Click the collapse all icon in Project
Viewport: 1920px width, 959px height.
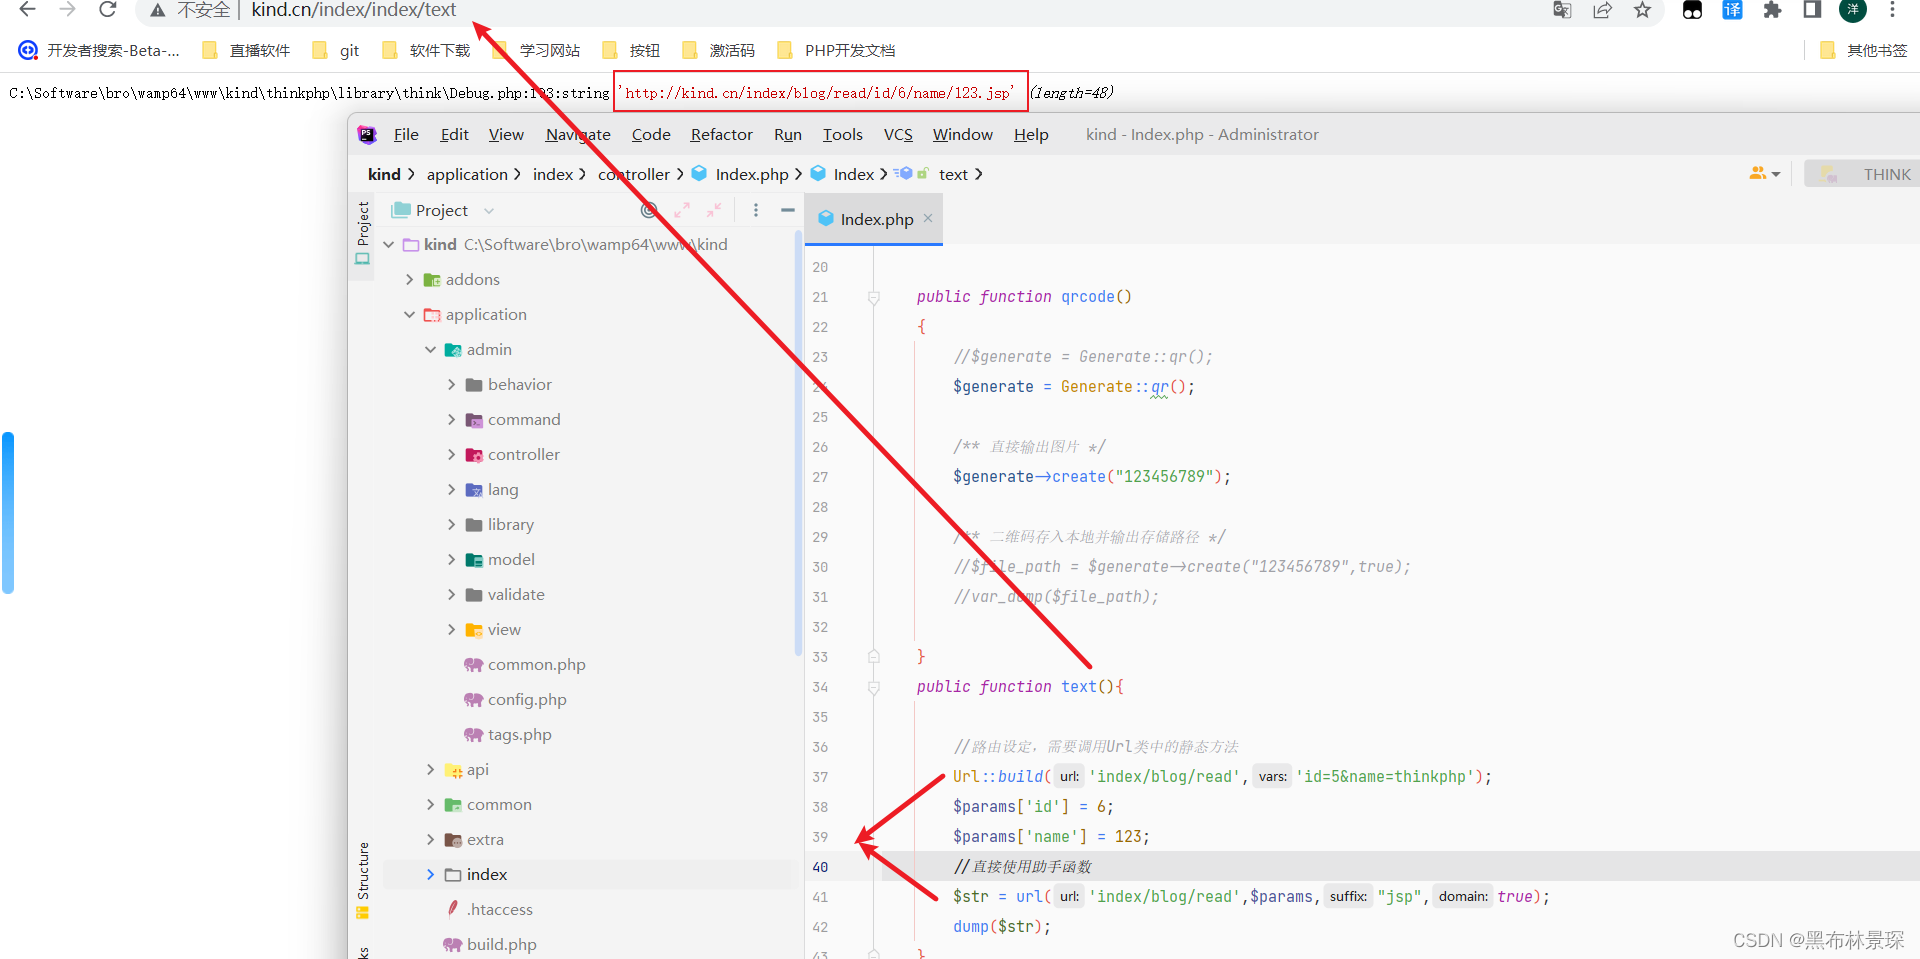714,210
